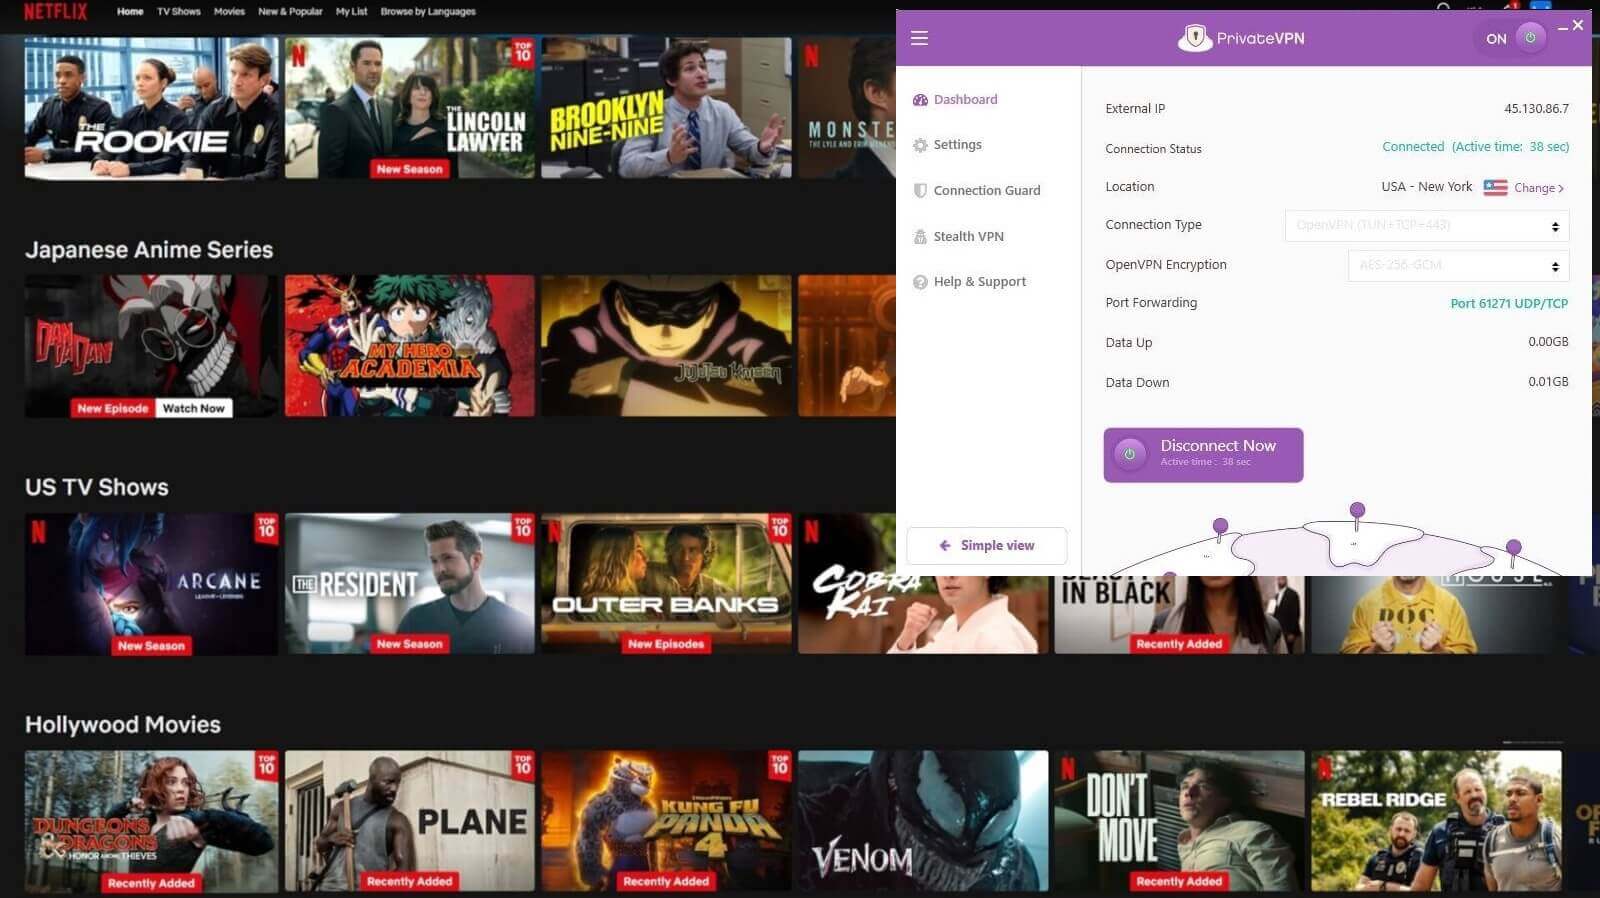Close the PrivateVPN window
This screenshot has width=1600, height=898.
click(1578, 25)
